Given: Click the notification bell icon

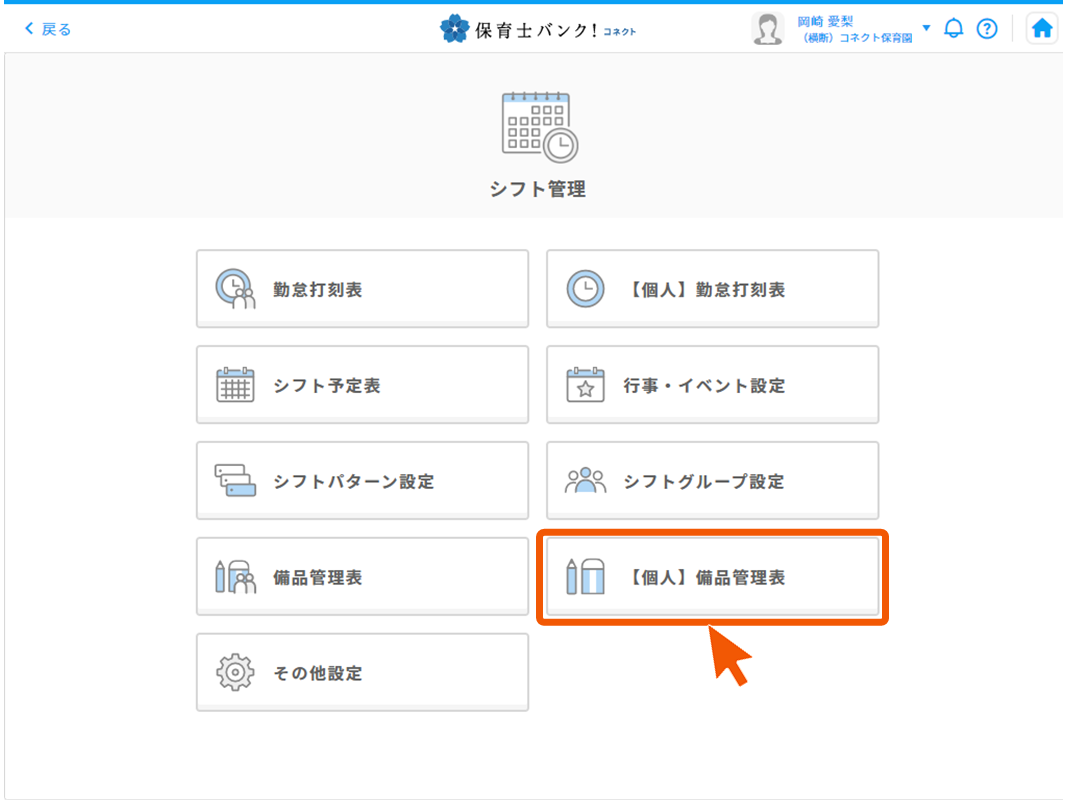Looking at the screenshot, I should click(x=954, y=29).
